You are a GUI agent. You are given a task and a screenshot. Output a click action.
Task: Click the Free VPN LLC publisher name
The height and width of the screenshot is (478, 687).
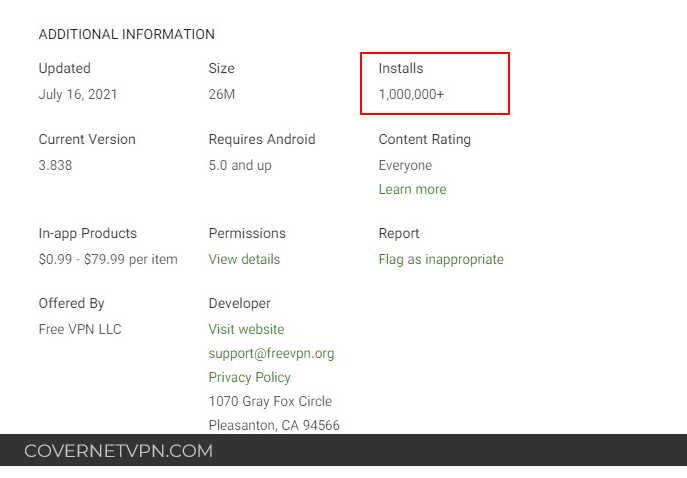point(80,329)
